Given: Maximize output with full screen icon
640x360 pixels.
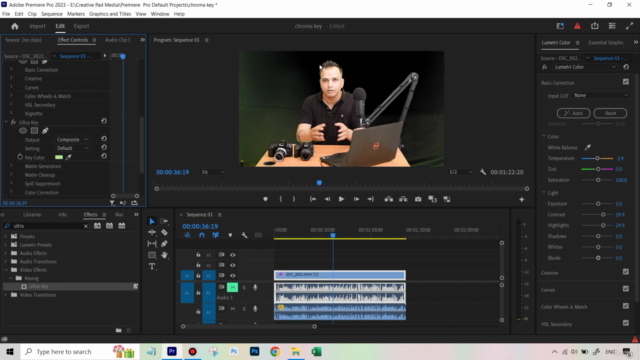Looking at the screenshot, I should [629, 26].
